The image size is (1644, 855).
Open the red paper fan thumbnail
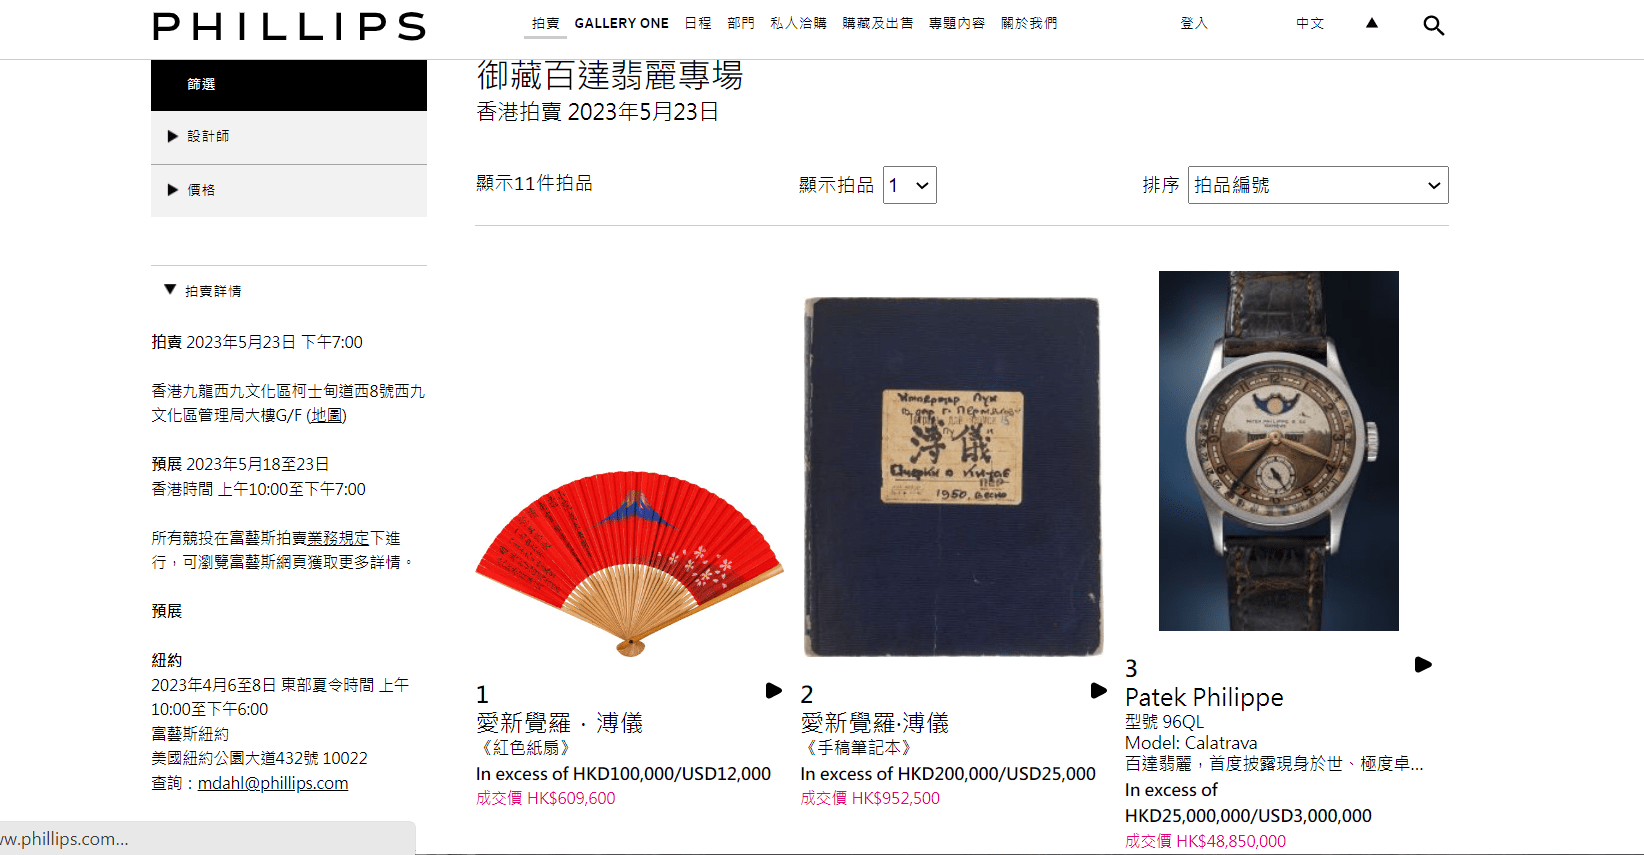click(x=629, y=564)
